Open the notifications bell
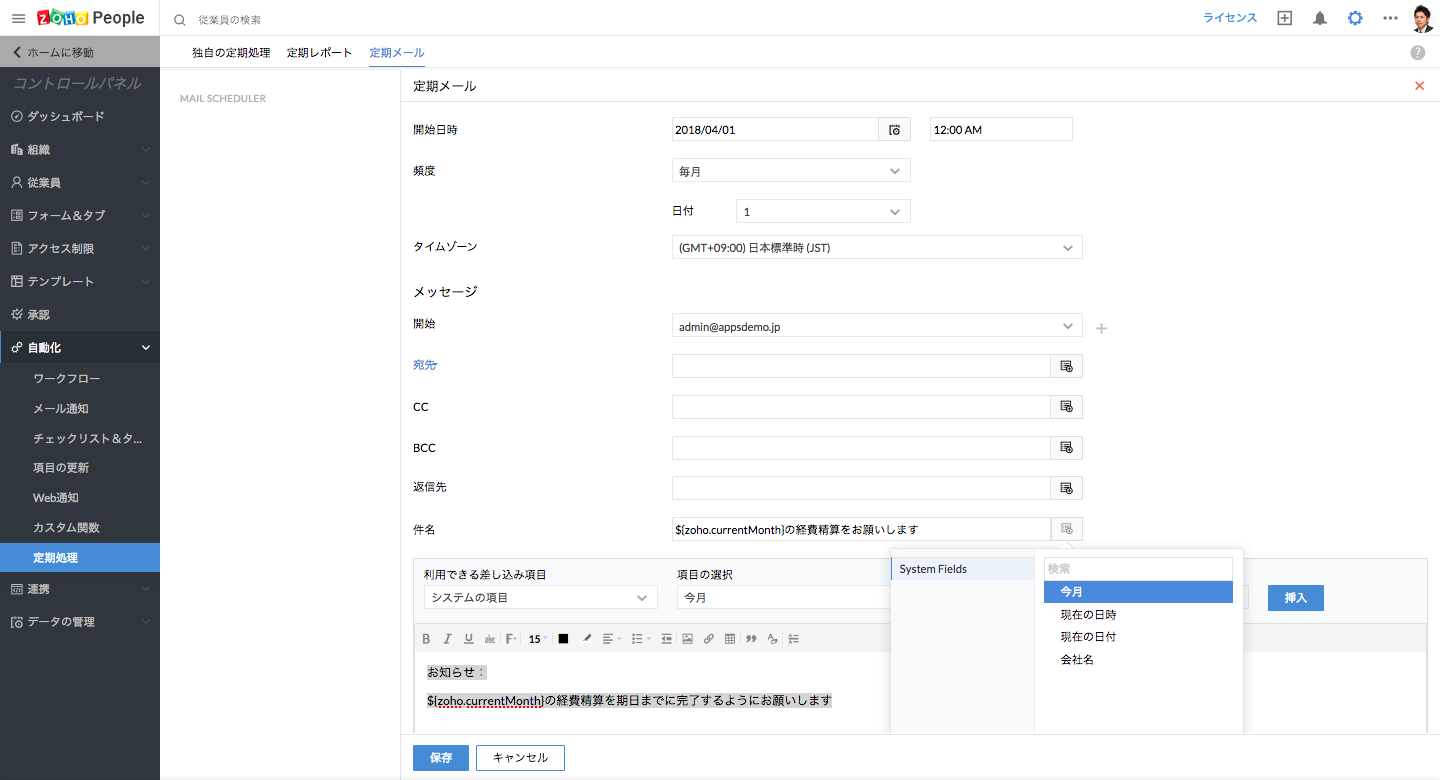This screenshot has height=780, width=1440. point(1320,18)
